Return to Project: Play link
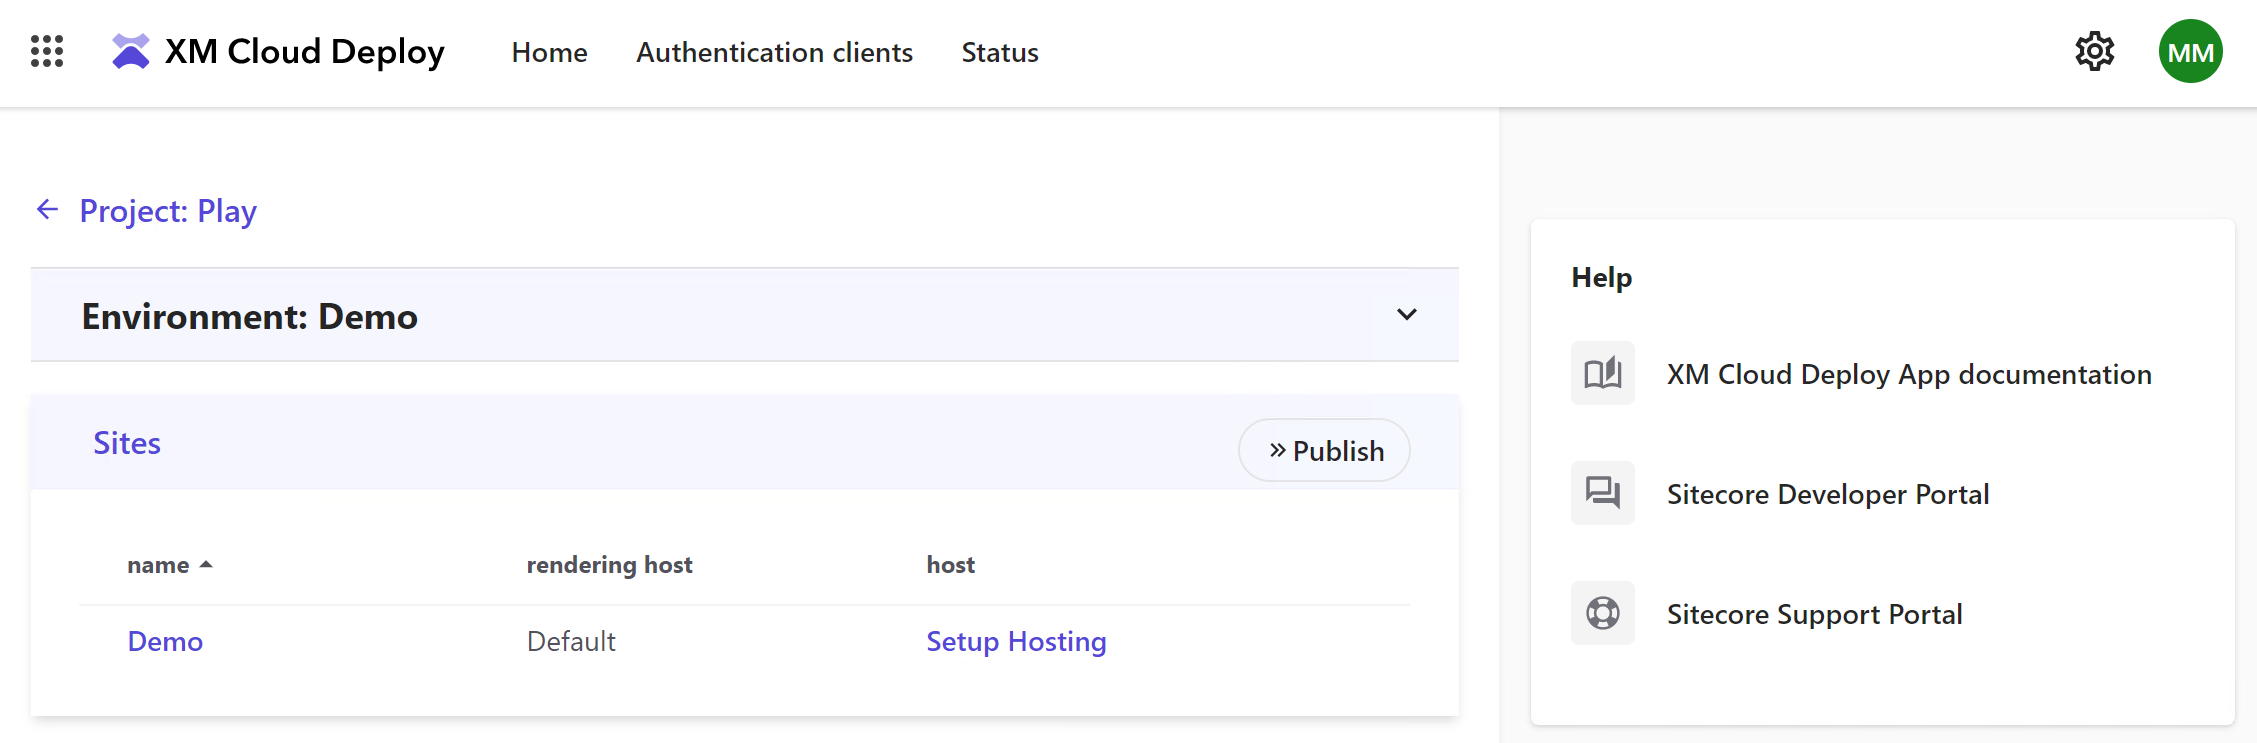Screen dimensions: 2257x743 168,211
